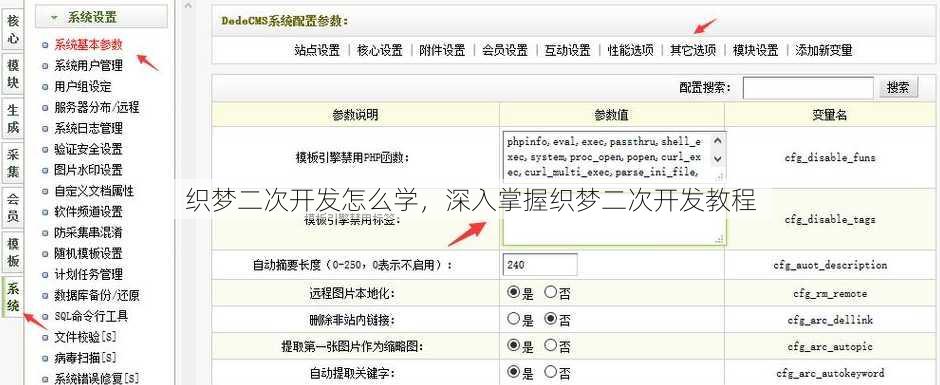Switch to 系统 vertical tab
This screenshot has height=385, width=940.
click(13, 296)
